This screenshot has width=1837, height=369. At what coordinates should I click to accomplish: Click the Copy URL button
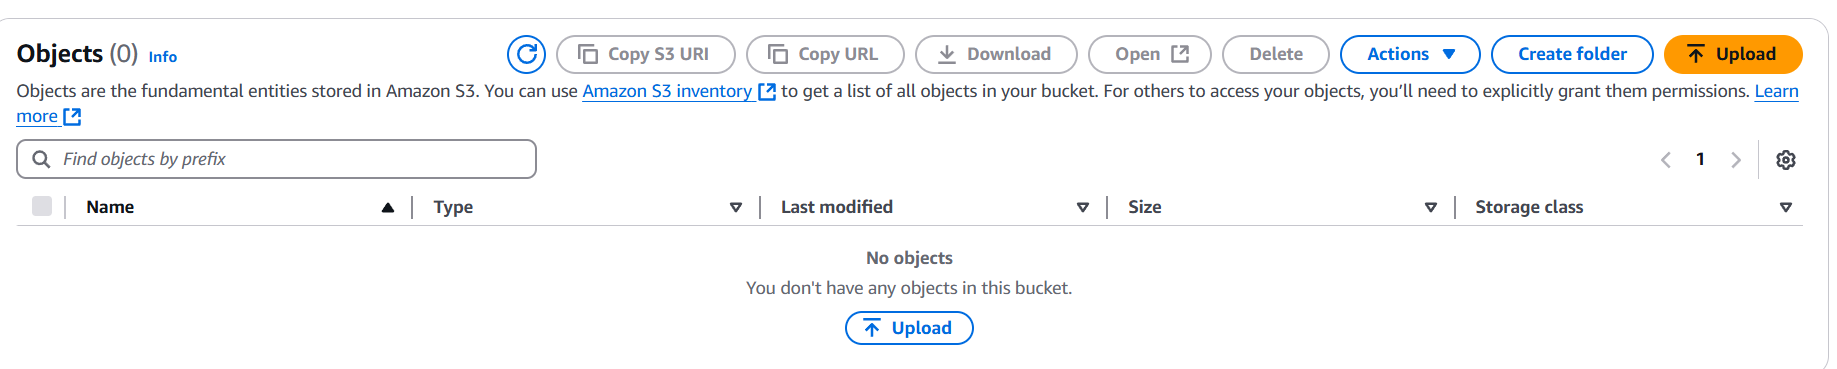click(x=826, y=54)
